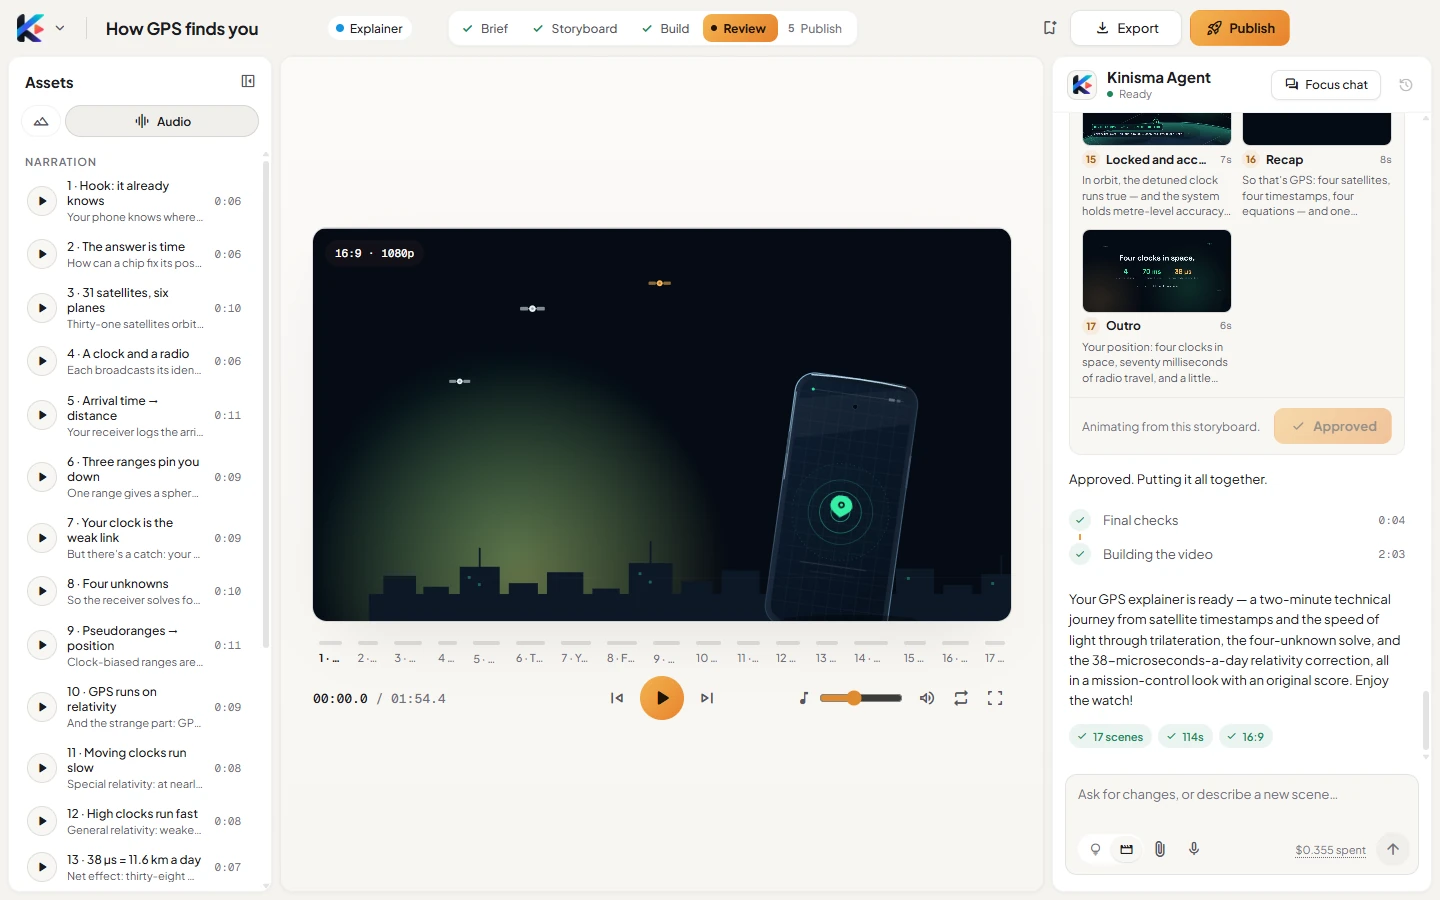Click the Export button
Image resolution: width=1440 pixels, height=900 pixels.
pos(1126,28)
